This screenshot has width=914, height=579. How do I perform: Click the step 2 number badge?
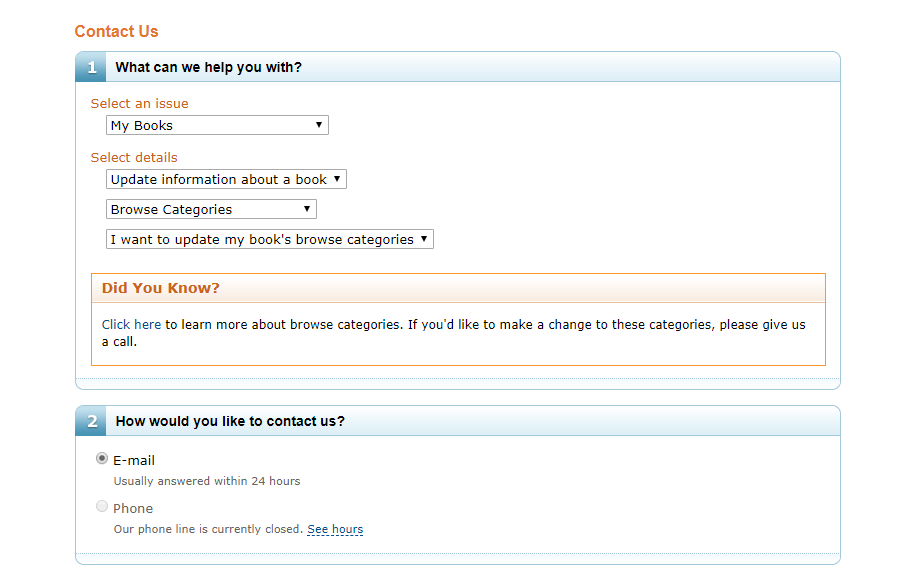coord(91,422)
